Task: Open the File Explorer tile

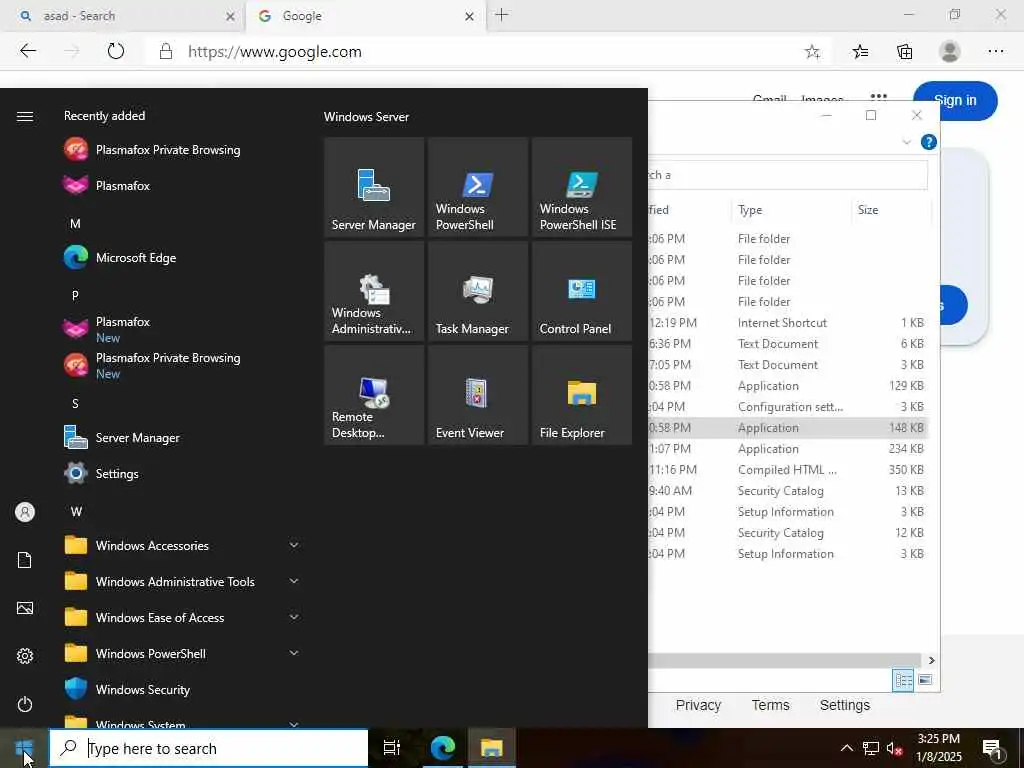Action: 581,394
